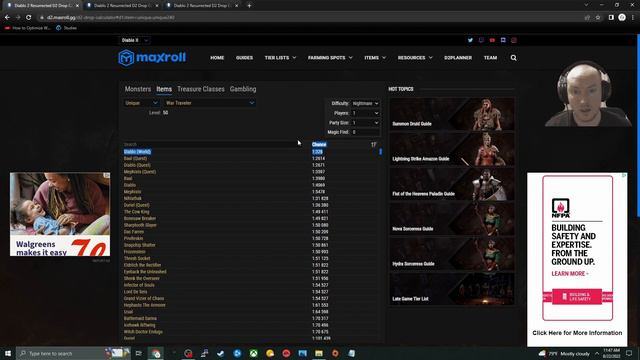
Task: Open Late Game Tier List card
Action: (x=452, y=289)
